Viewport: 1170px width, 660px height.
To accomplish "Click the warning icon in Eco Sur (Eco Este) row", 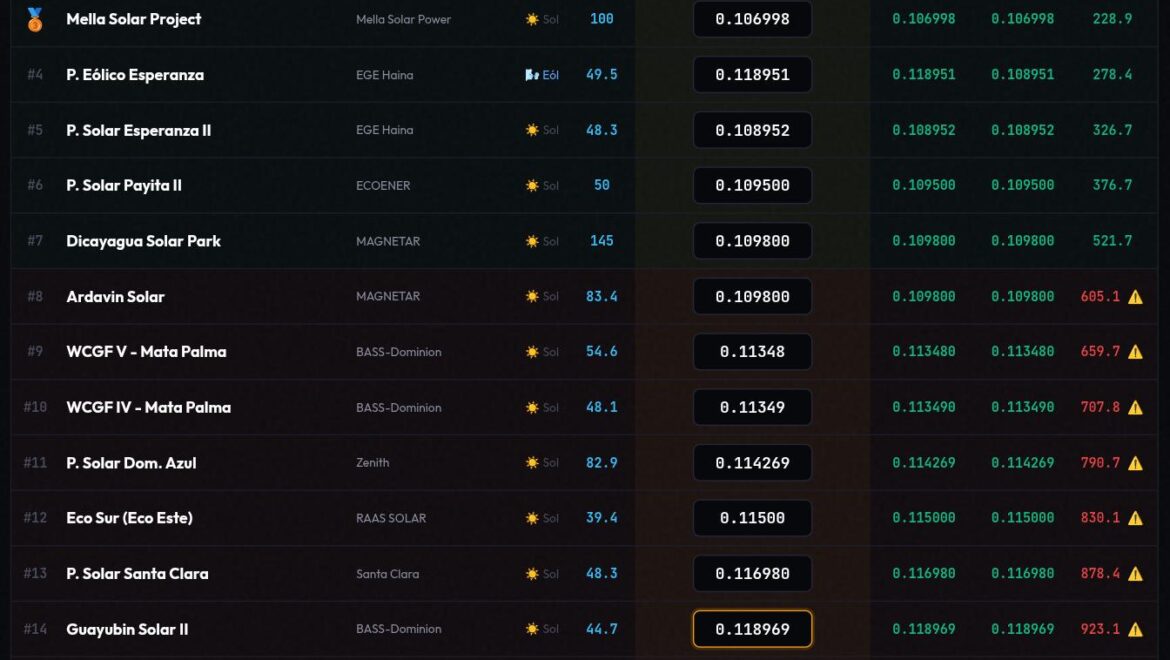I will (x=1135, y=518).
